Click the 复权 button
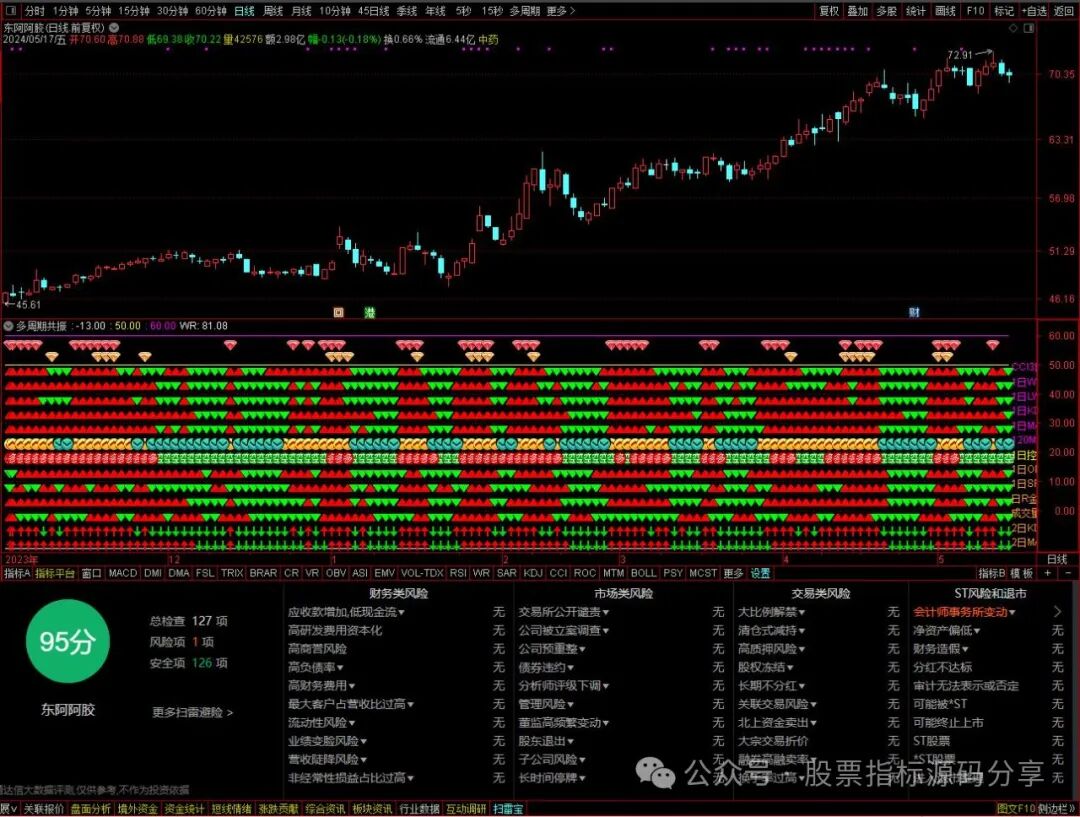Screen dimensions: 1080x817 click(x=829, y=11)
